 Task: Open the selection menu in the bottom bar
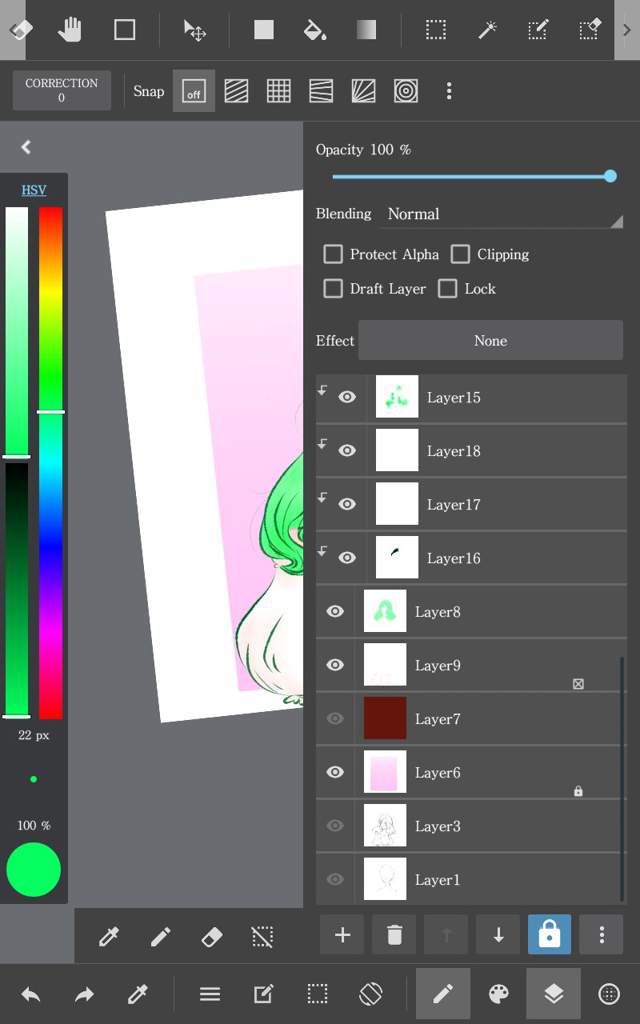tap(317, 995)
